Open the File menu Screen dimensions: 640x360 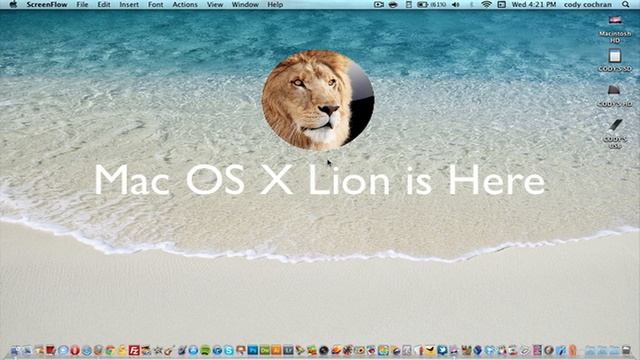pos(82,4)
